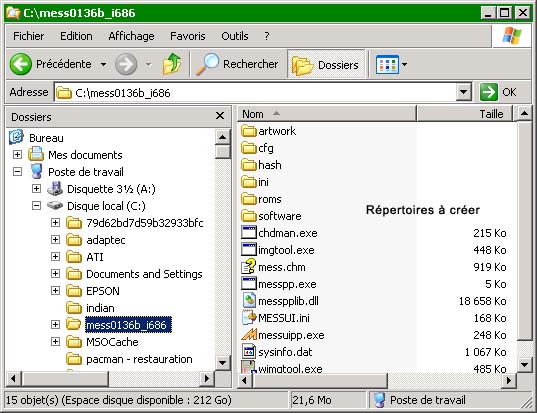The image size is (537, 413).
Task: Toggle the Dossiers folder pane button
Action: point(326,64)
